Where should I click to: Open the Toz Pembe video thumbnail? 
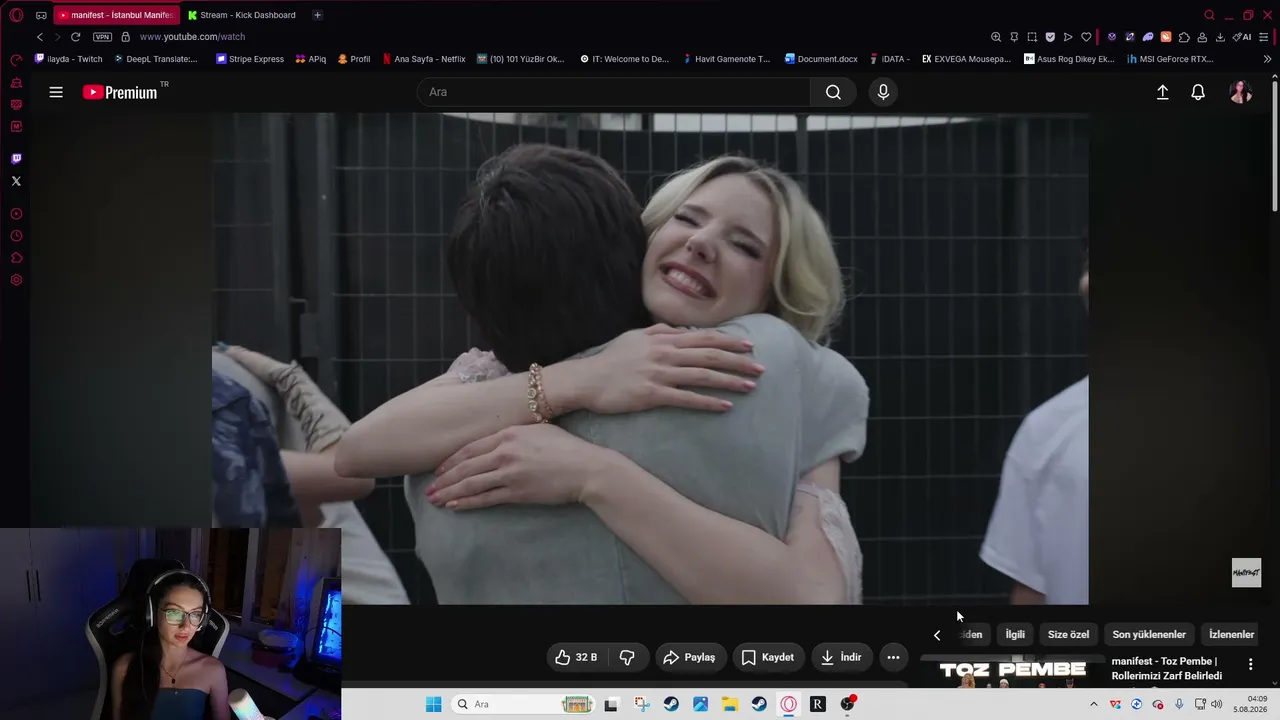click(x=1012, y=672)
